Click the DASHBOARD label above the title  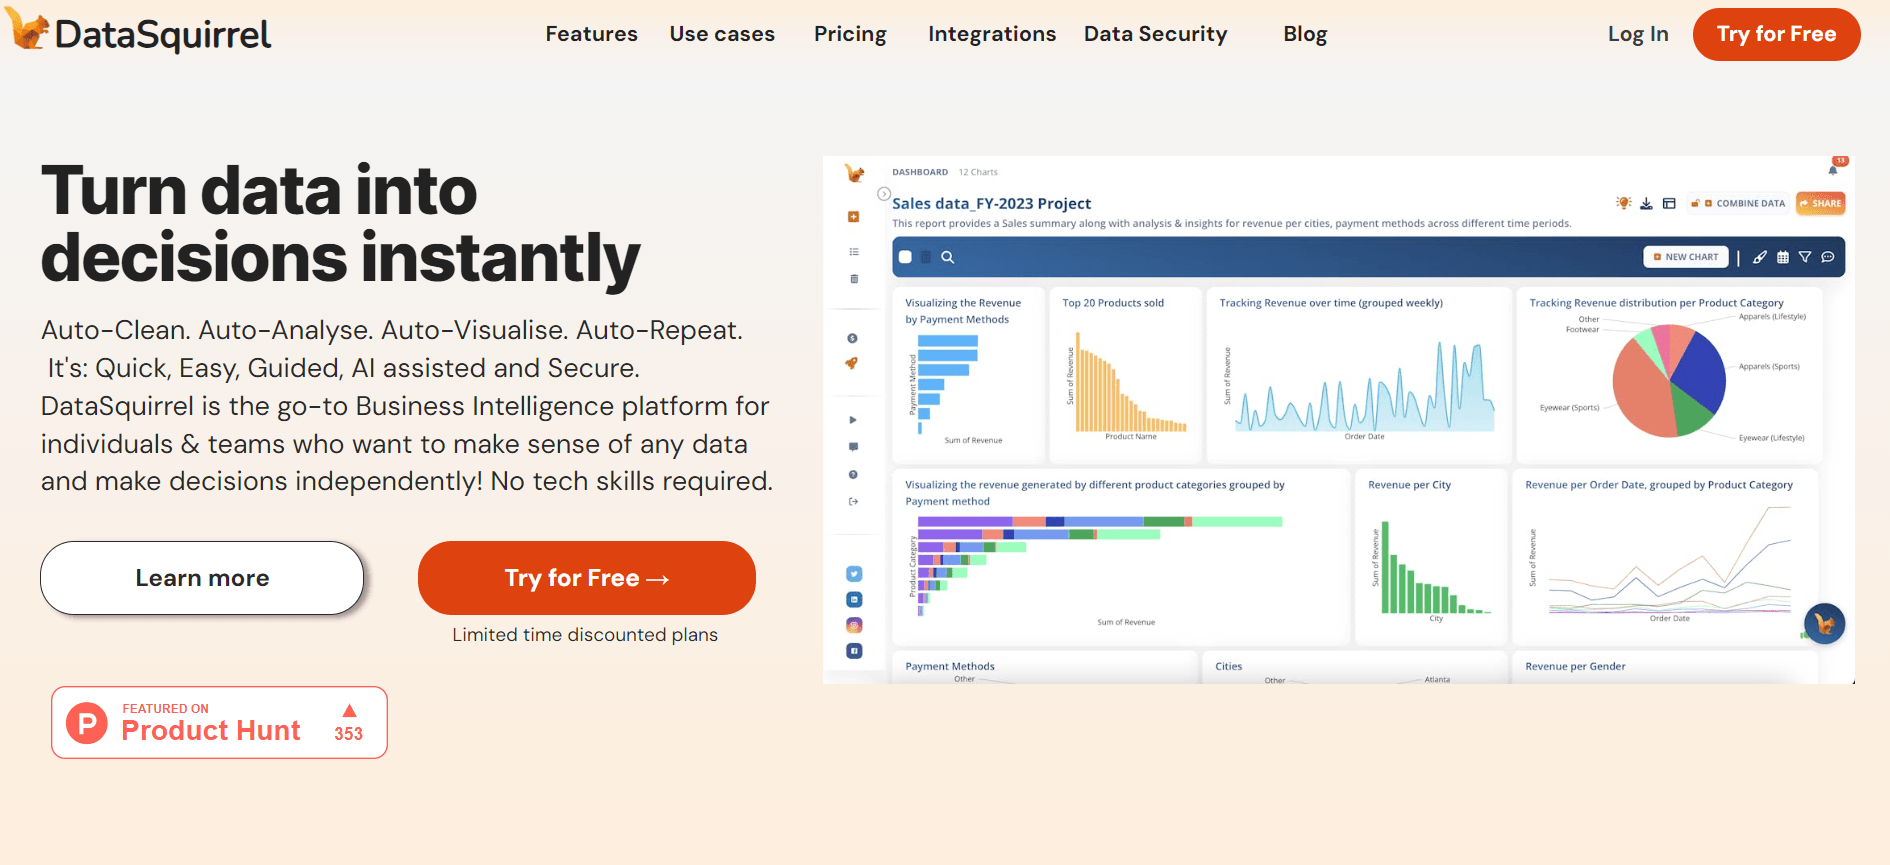click(x=920, y=172)
